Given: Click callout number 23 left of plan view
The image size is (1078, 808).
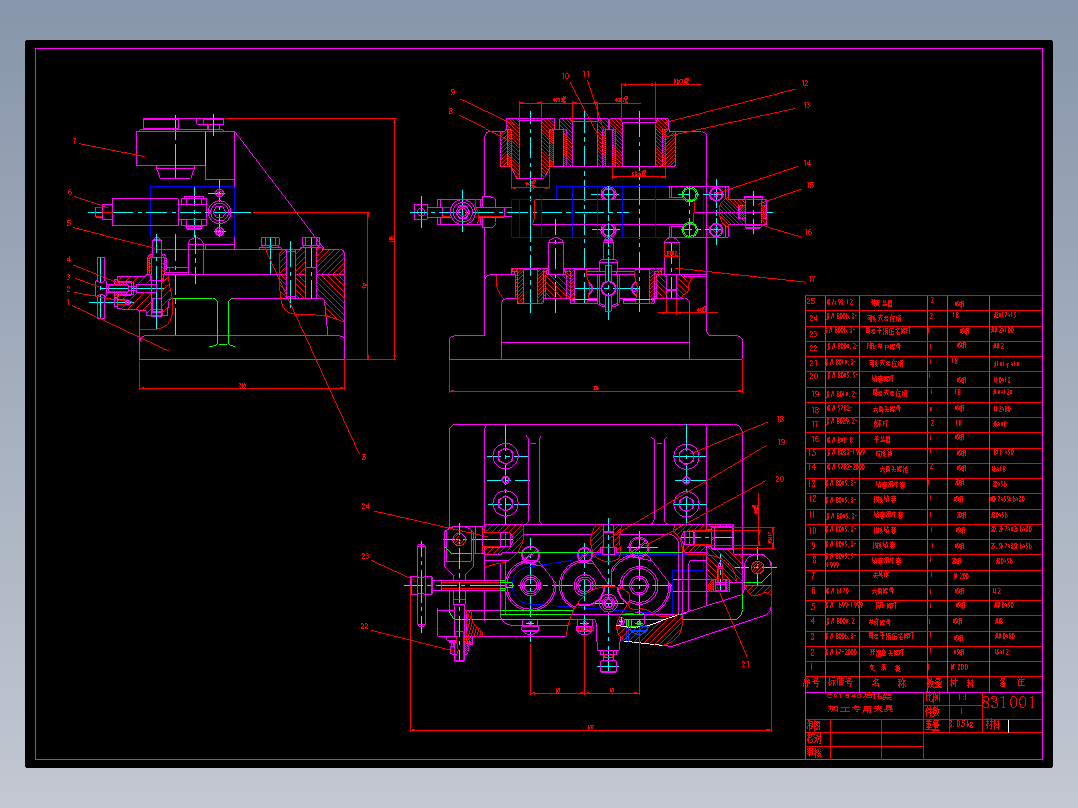Looking at the screenshot, I should click(x=365, y=556).
